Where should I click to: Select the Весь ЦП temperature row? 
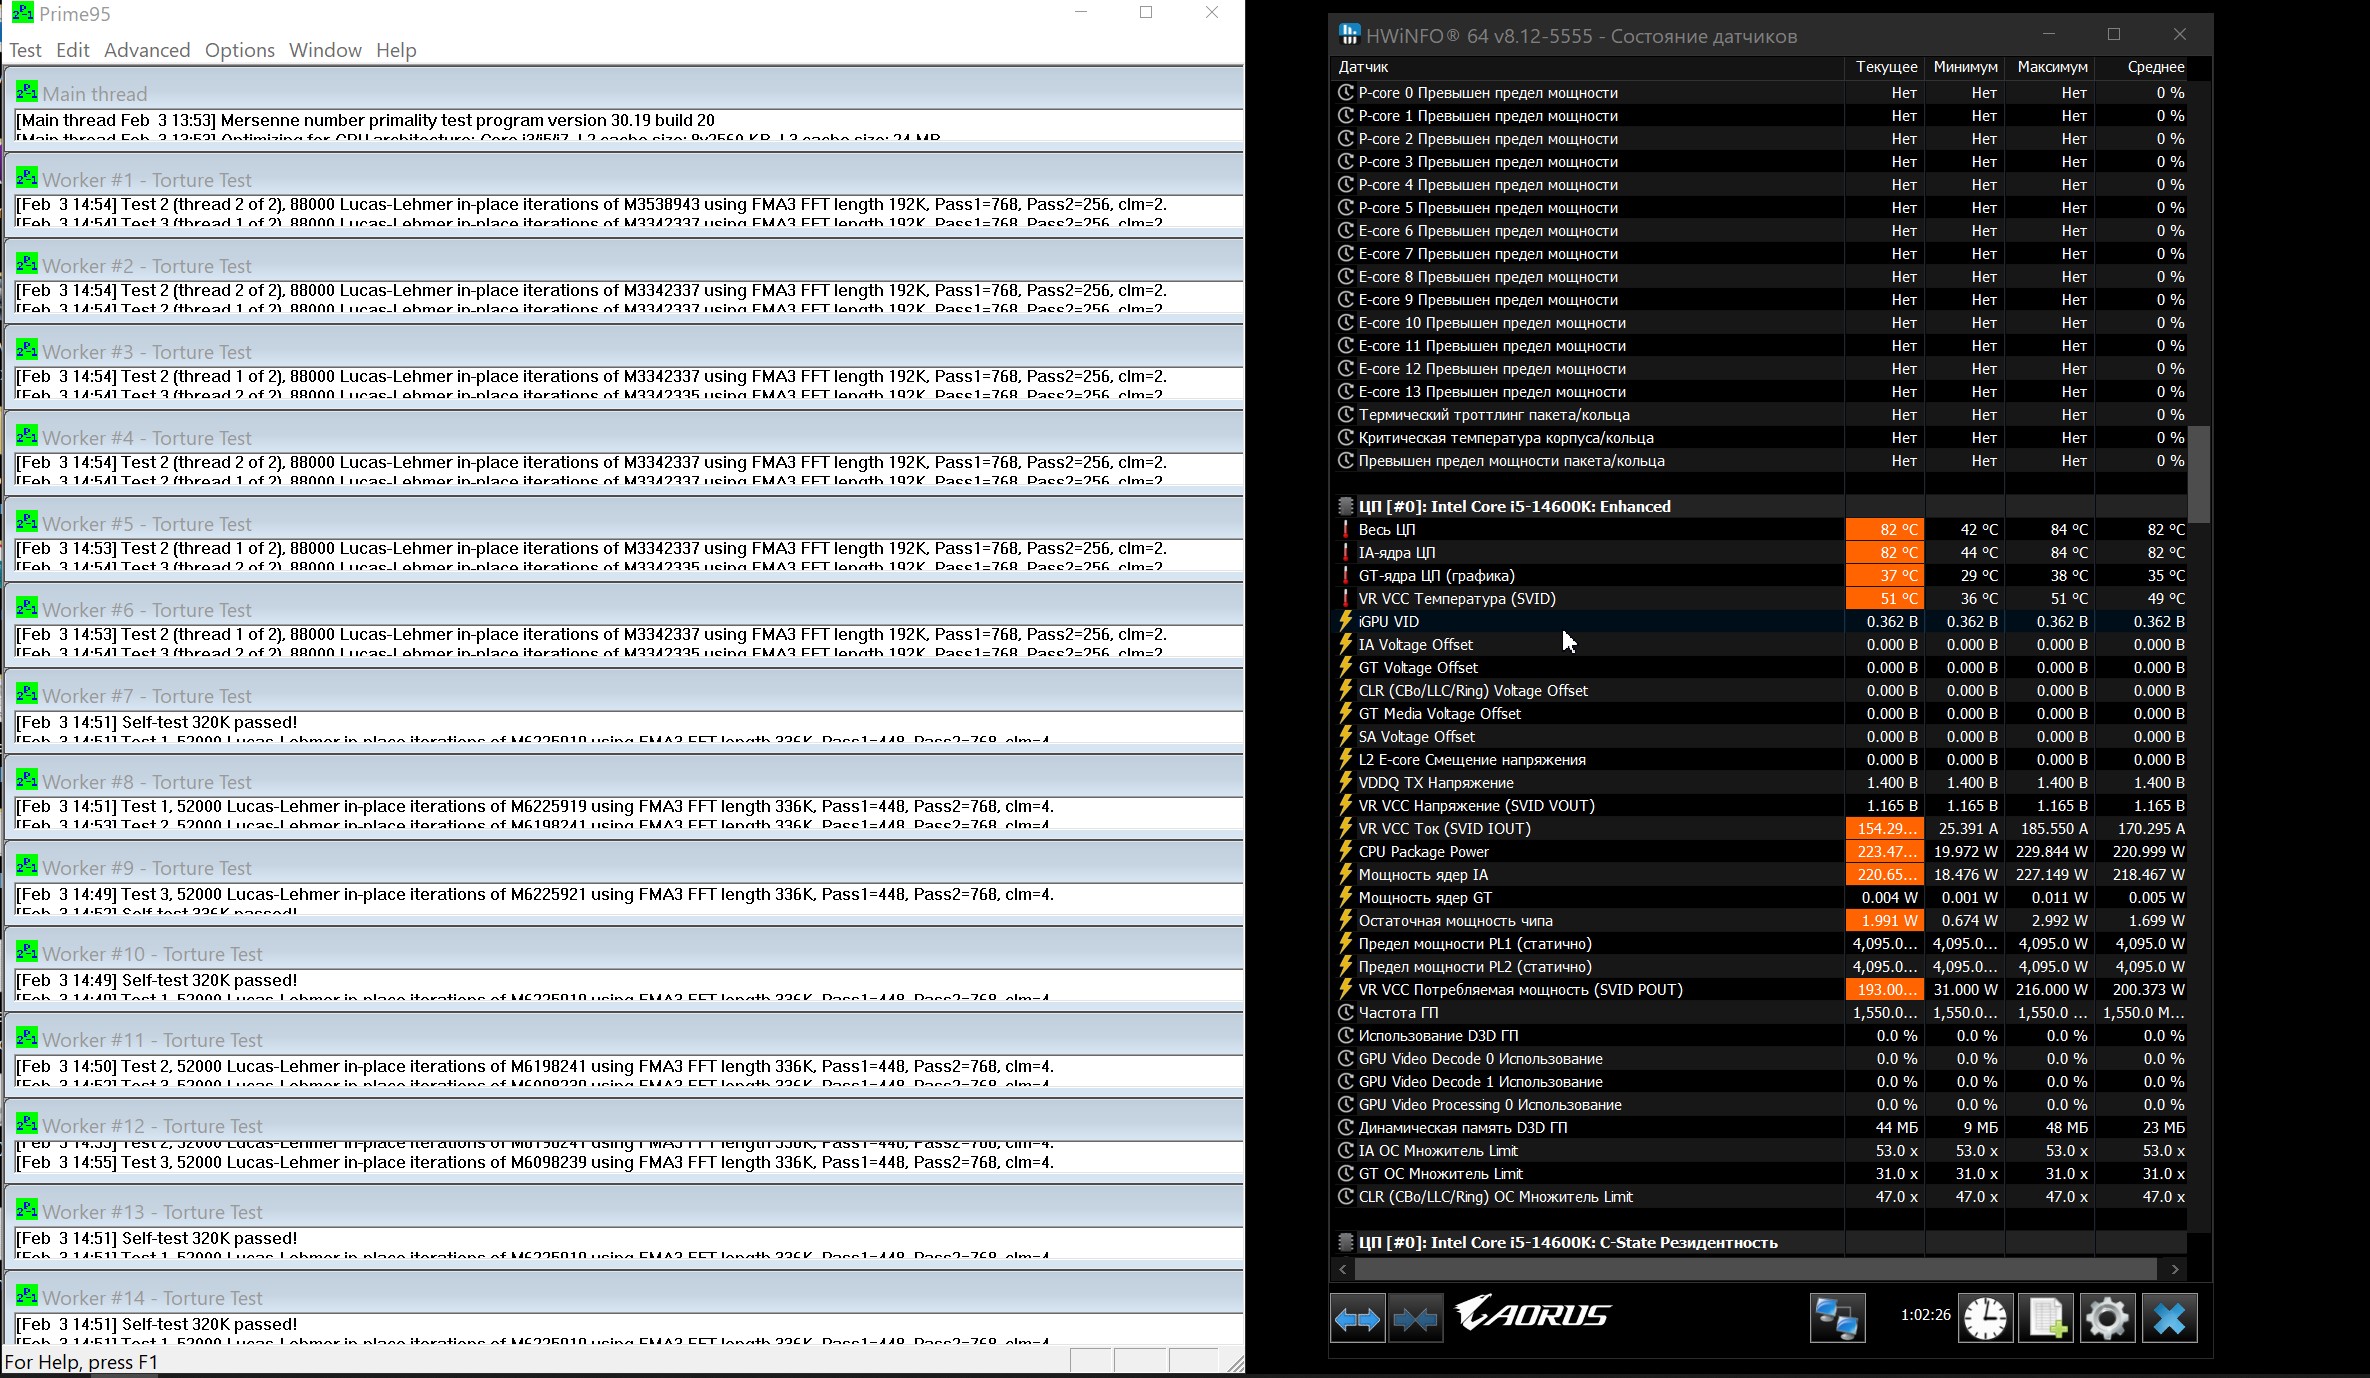pos(1386,530)
